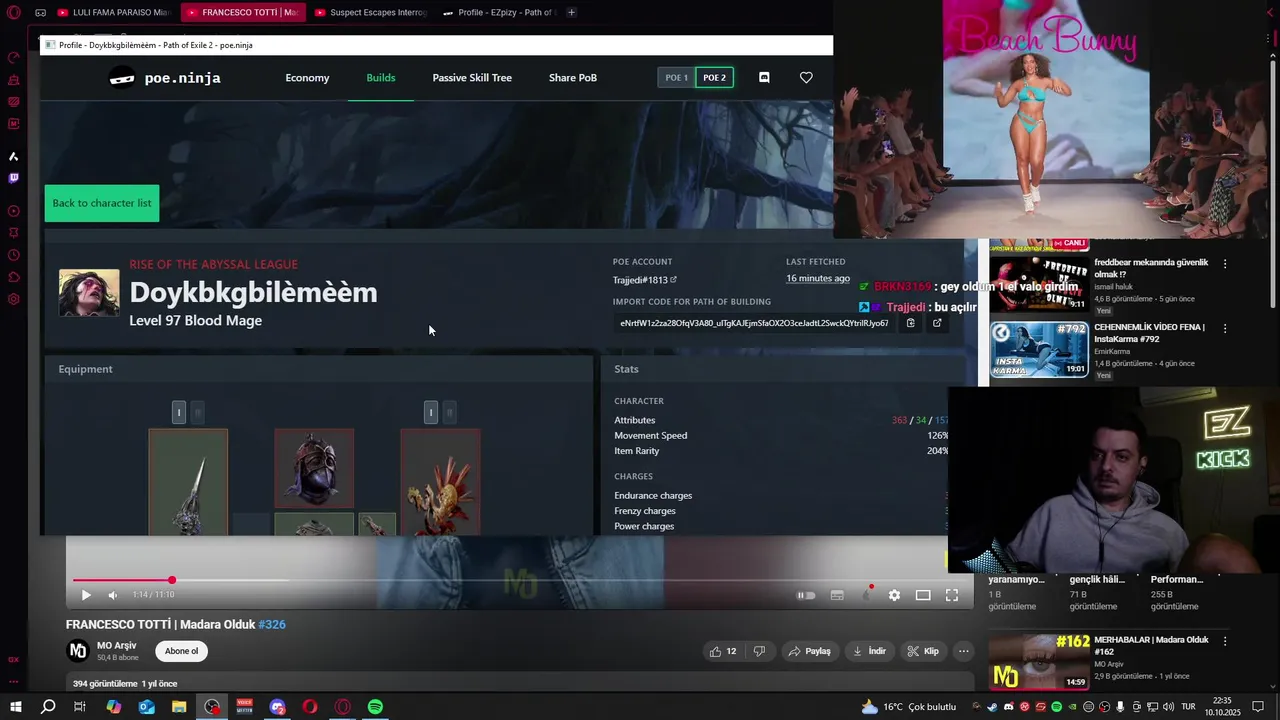
Task: Toggle YouTube autoplay switch
Action: click(806, 595)
